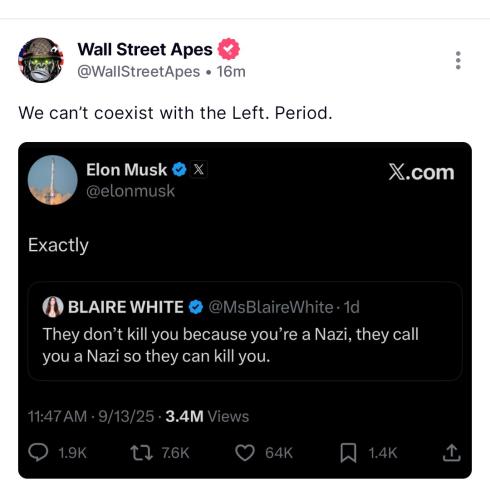Open the 11:47 AM 9/13/25 timestamp
This screenshot has width=490, height=500.
click(x=91, y=417)
